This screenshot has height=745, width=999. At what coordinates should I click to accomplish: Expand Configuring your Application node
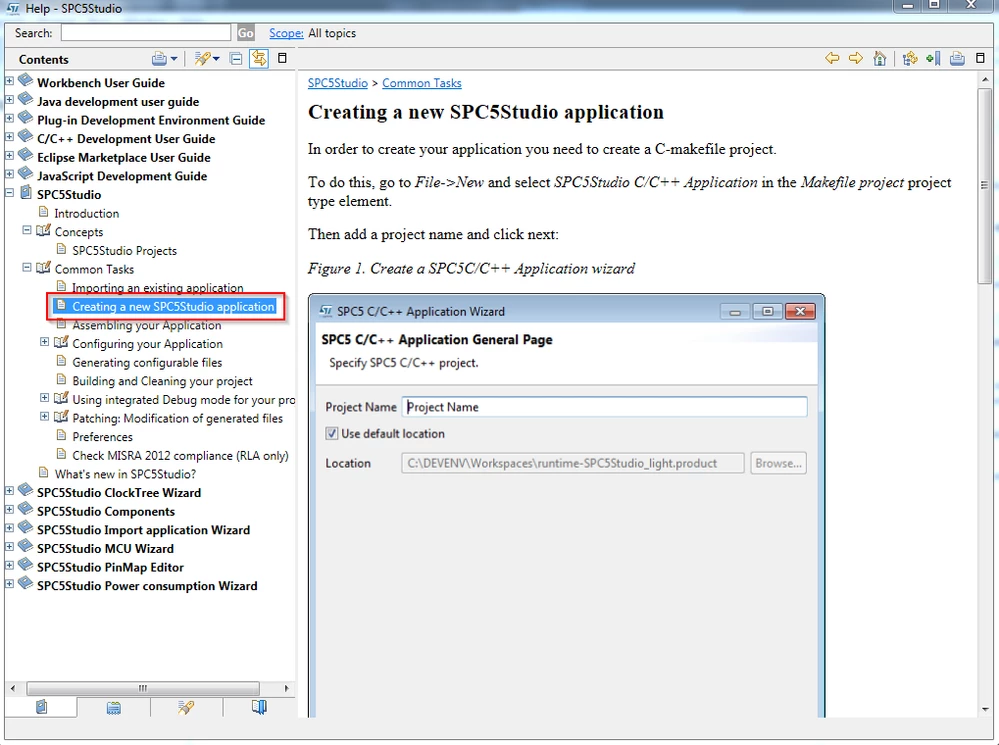pyautogui.click(x=45, y=342)
